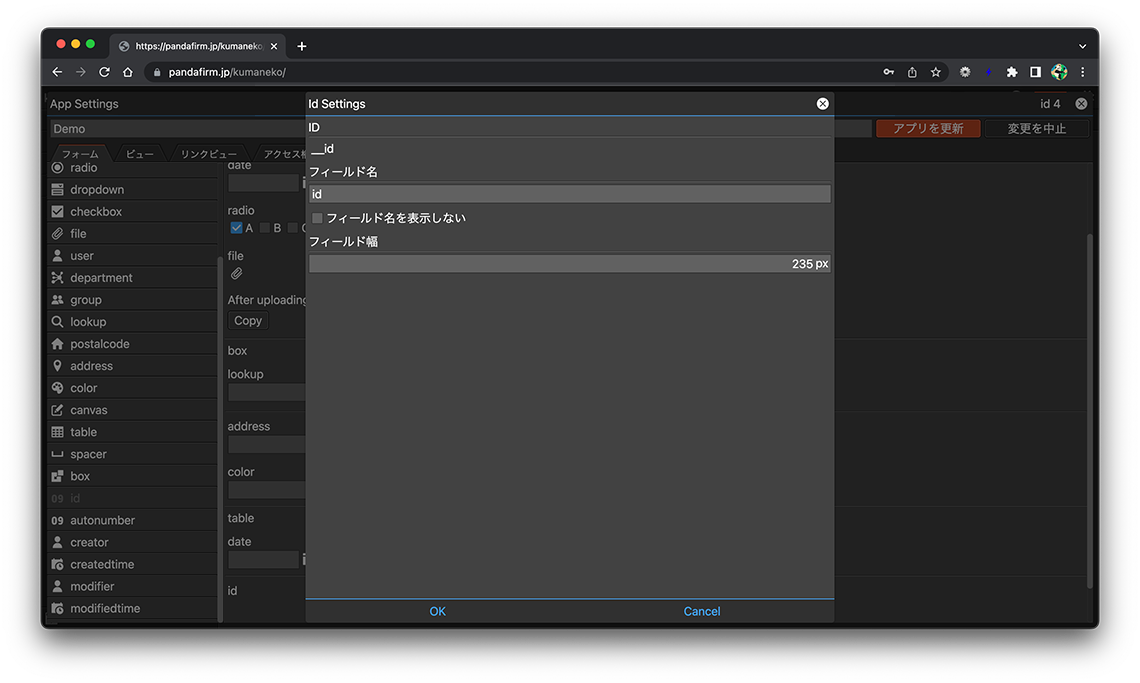This screenshot has height=683, width=1140.
Task: Enable the フィールド名を表示しない checkbox
Action: (318, 218)
